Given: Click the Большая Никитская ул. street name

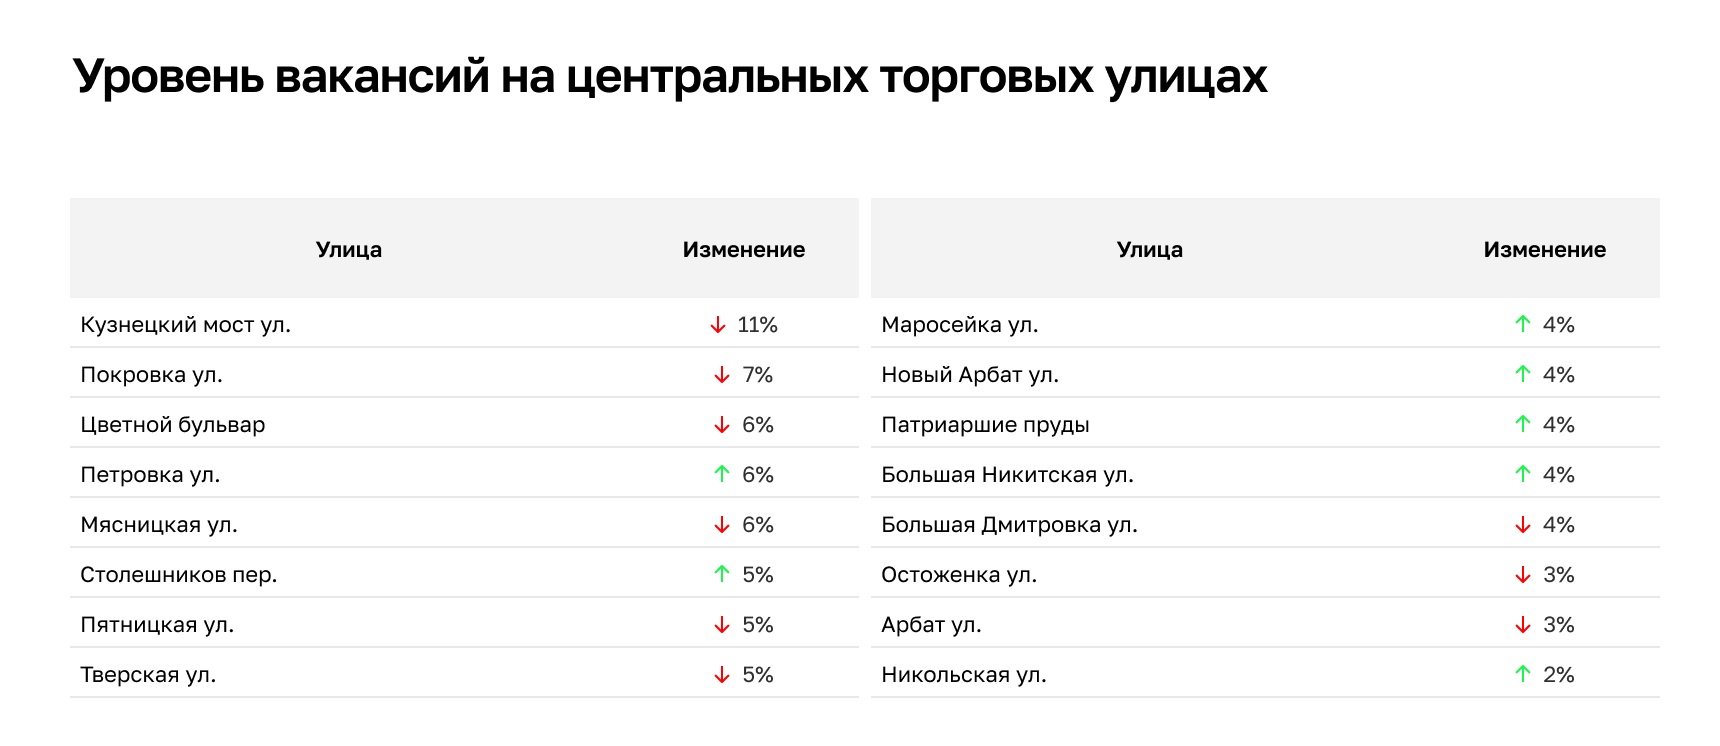Looking at the screenshot, I should click(x=1007, y=475).
